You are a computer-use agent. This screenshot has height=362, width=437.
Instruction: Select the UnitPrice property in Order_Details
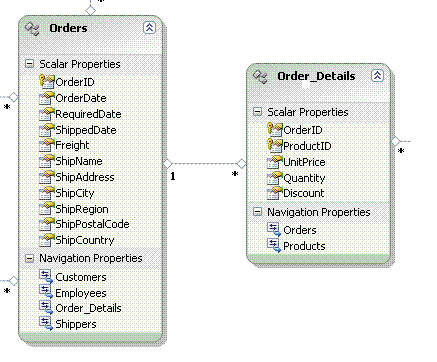point(304,162)
